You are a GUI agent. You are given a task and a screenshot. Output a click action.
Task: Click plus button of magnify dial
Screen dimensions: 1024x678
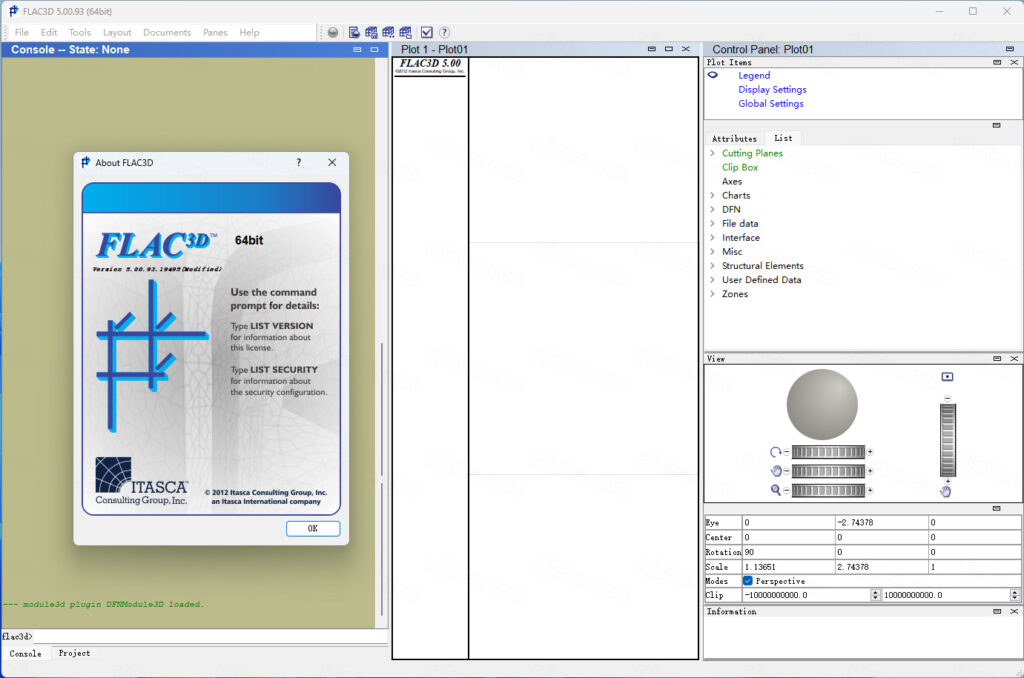[x=870, y=490]
